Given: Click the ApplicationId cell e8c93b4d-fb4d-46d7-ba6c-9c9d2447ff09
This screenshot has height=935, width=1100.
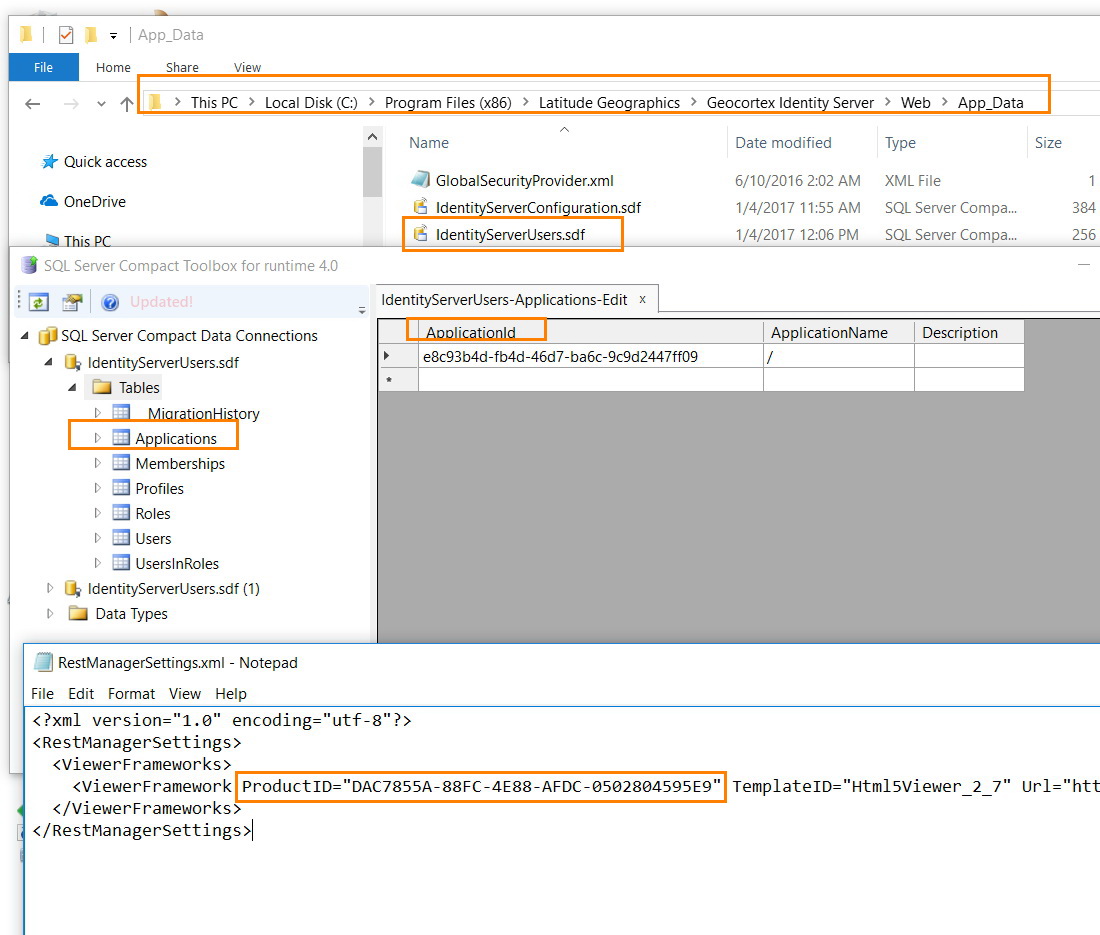Looking at the screenshot, I should [591, 356].
